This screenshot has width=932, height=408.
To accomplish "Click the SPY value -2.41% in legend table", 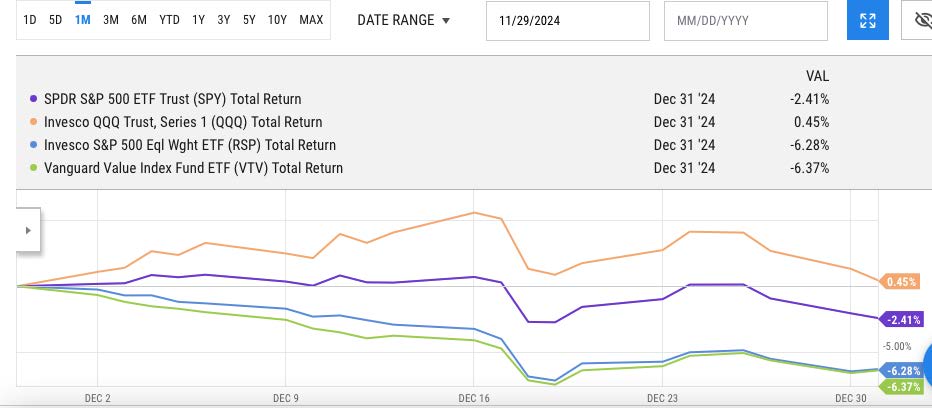I will click(810, 99).
